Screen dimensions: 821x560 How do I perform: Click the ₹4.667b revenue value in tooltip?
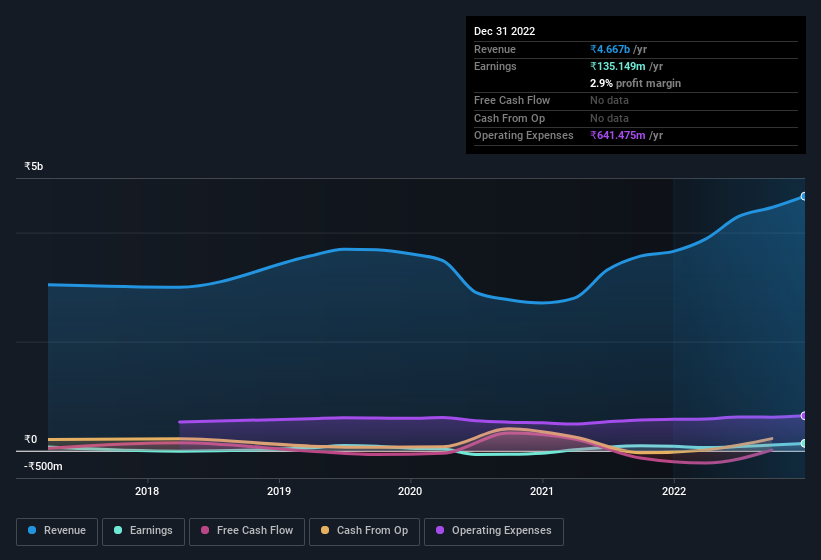[610, 49]
